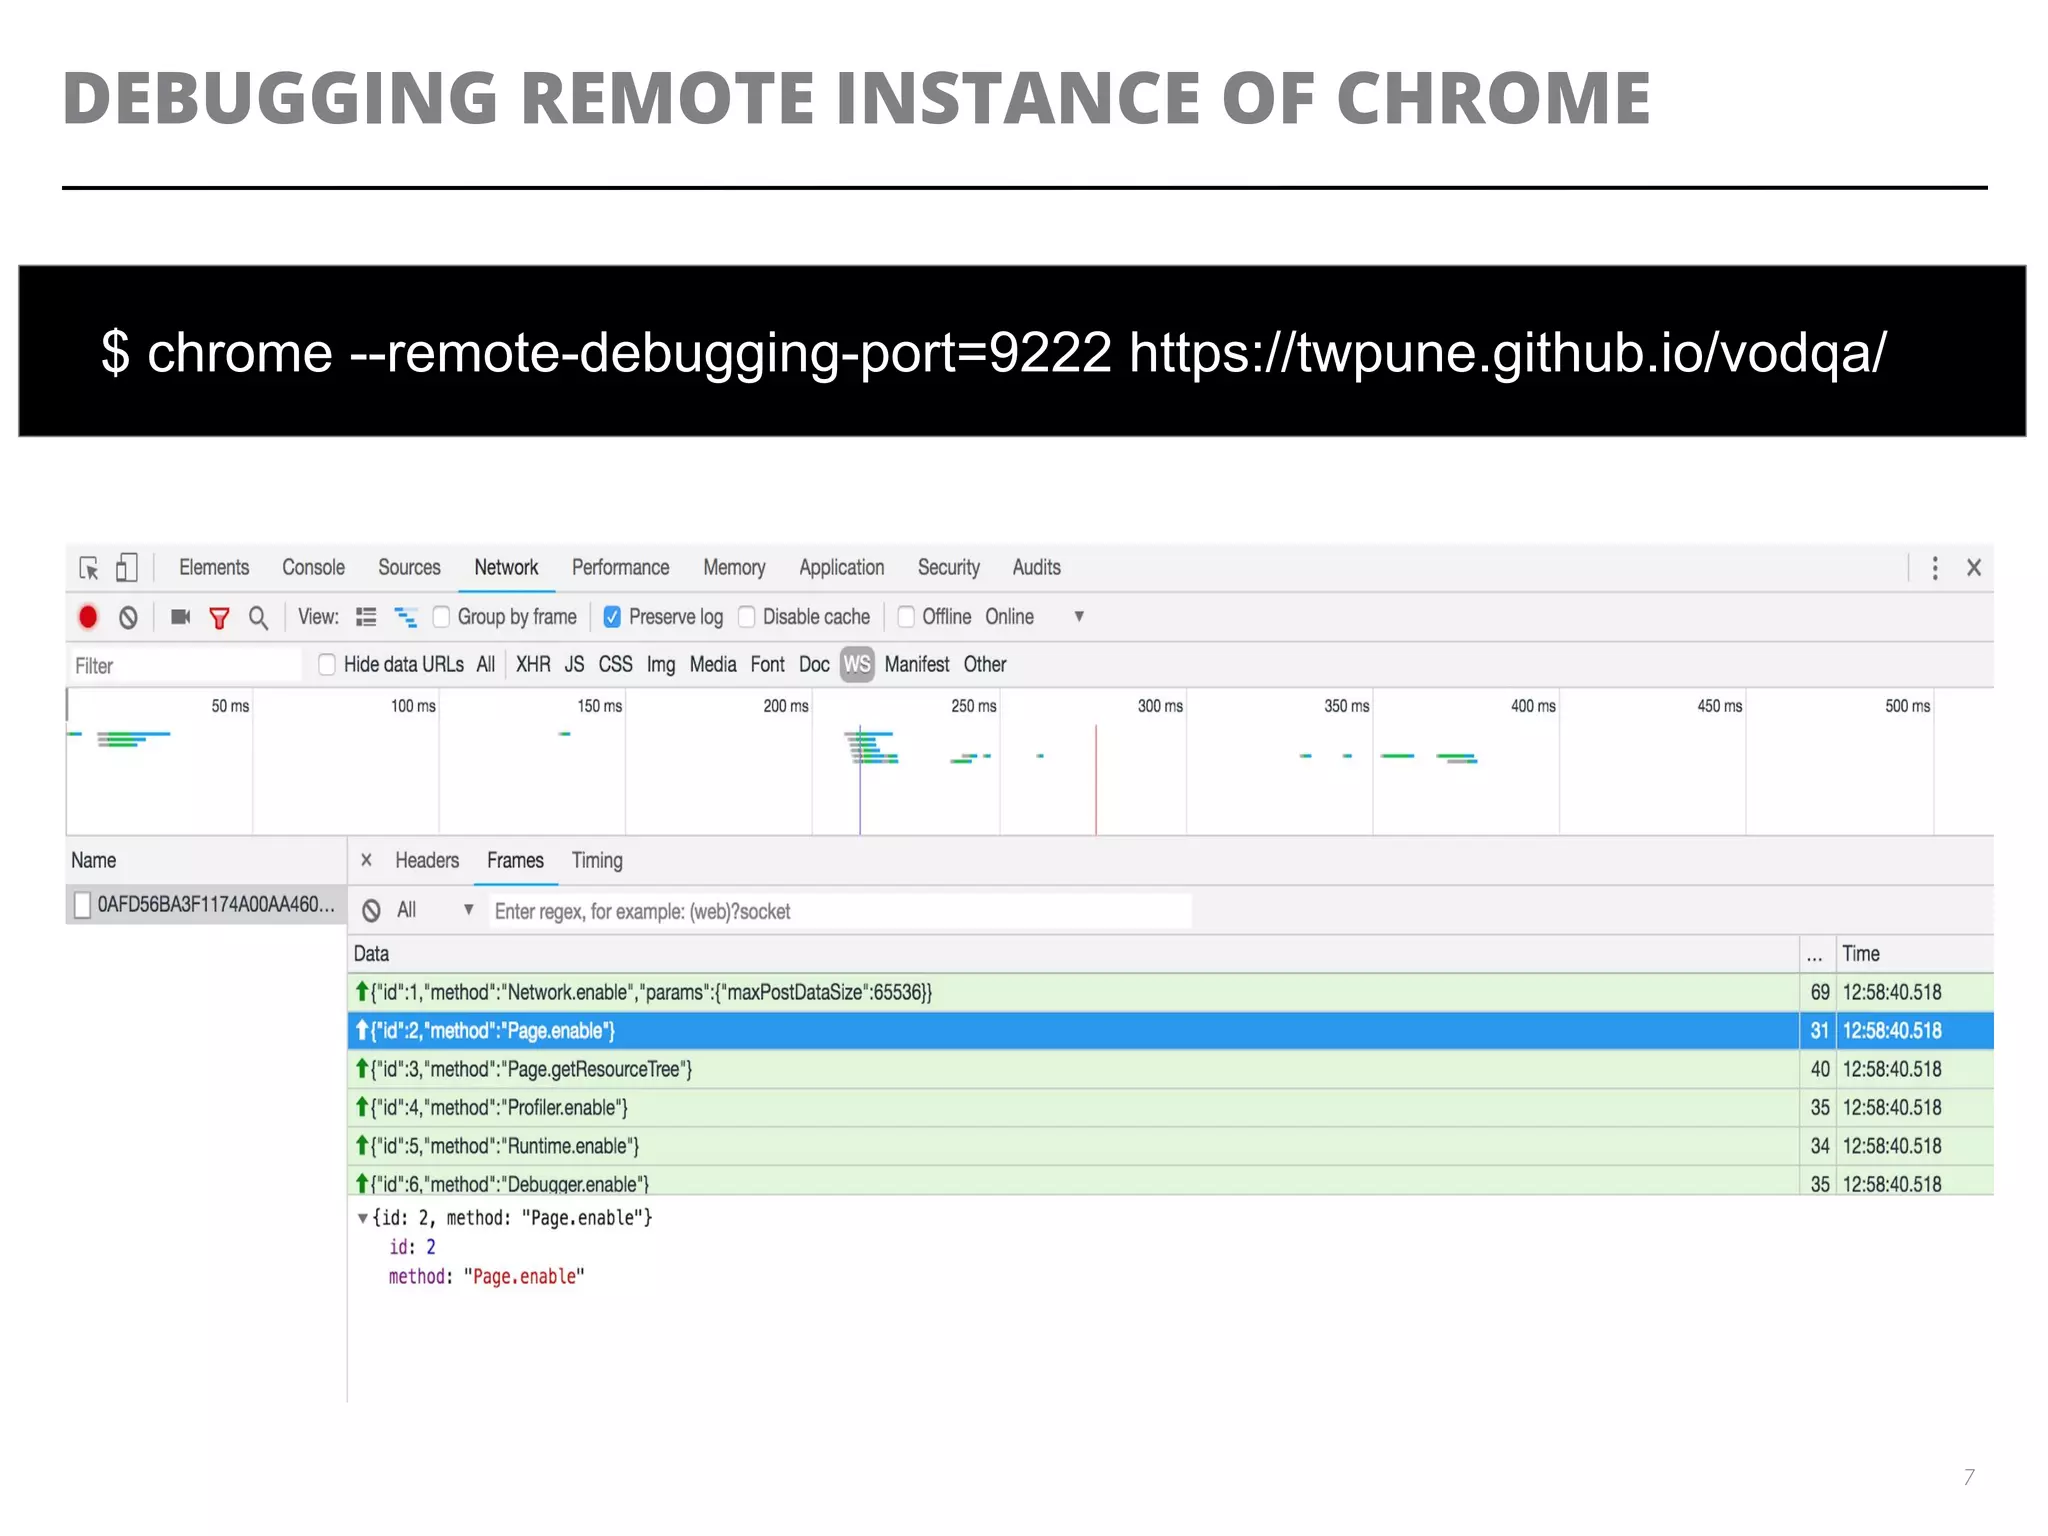This screenshot has width=2048, height=1536.
Task: Click the method "Page.enable" property value
Action: click(x=524, y=1277)
